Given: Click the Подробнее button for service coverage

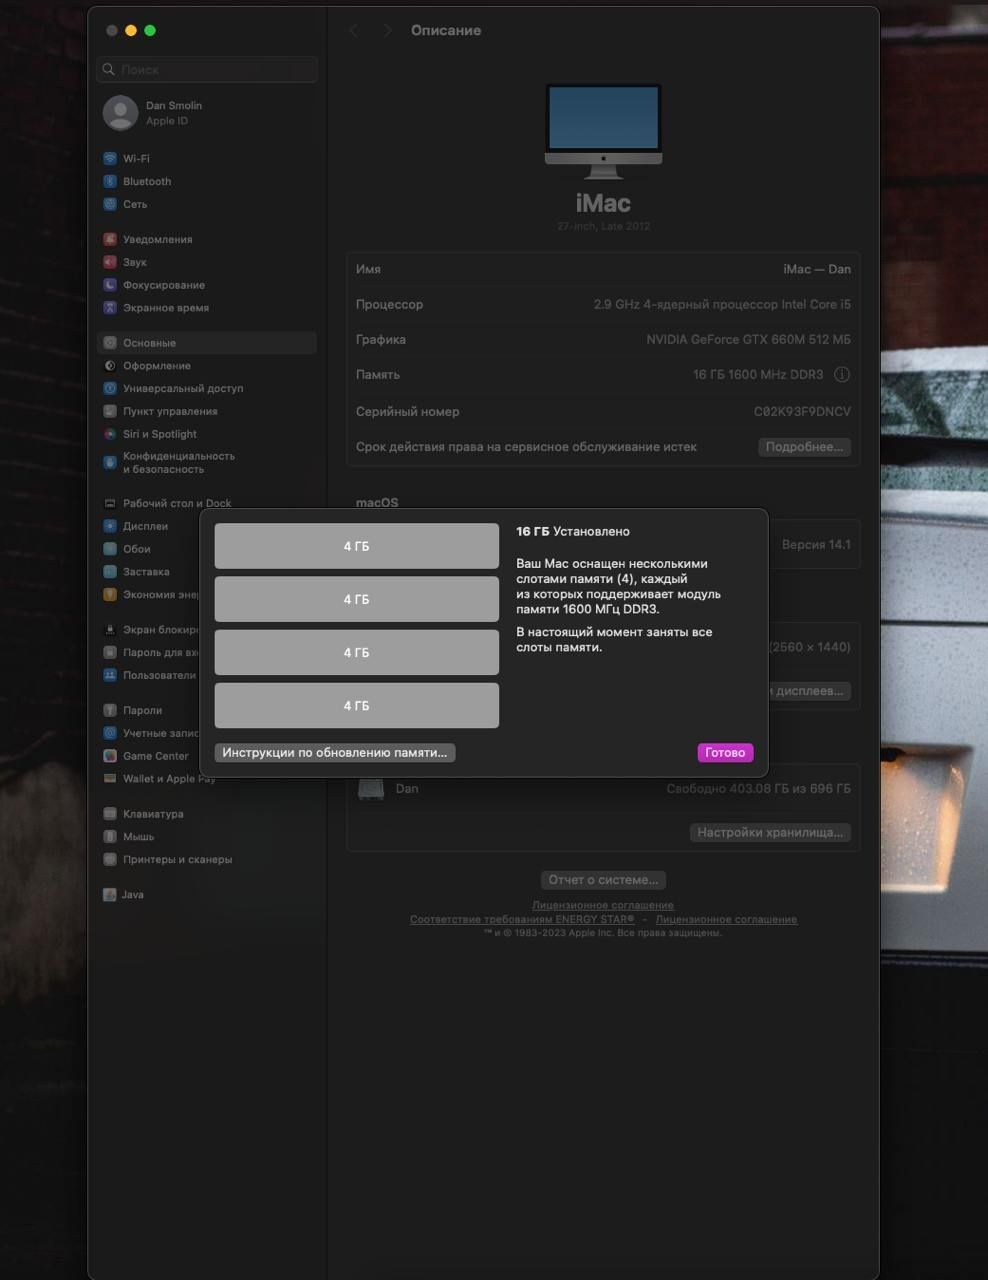Looking at the screenshot, I should point(804,447).
